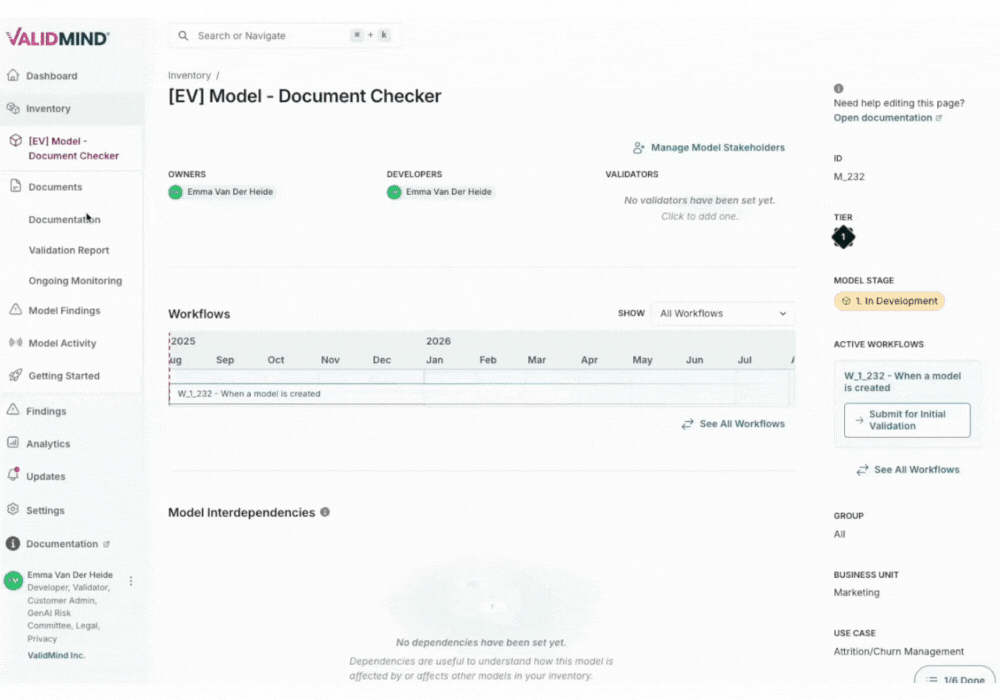Viewport: 1000px width, 700px height.
Task: Click Submit for Initial Validation button
Action: [x=907, y=420]
